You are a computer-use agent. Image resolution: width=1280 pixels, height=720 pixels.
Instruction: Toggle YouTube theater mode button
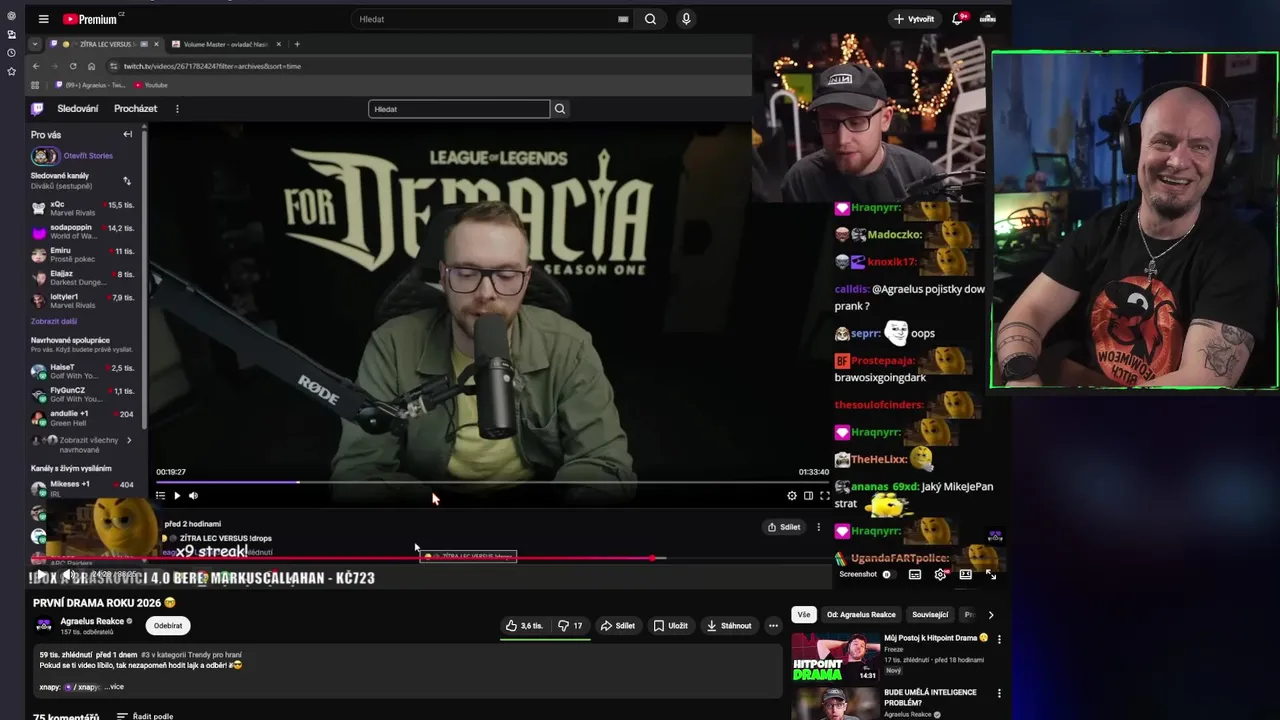965,575
